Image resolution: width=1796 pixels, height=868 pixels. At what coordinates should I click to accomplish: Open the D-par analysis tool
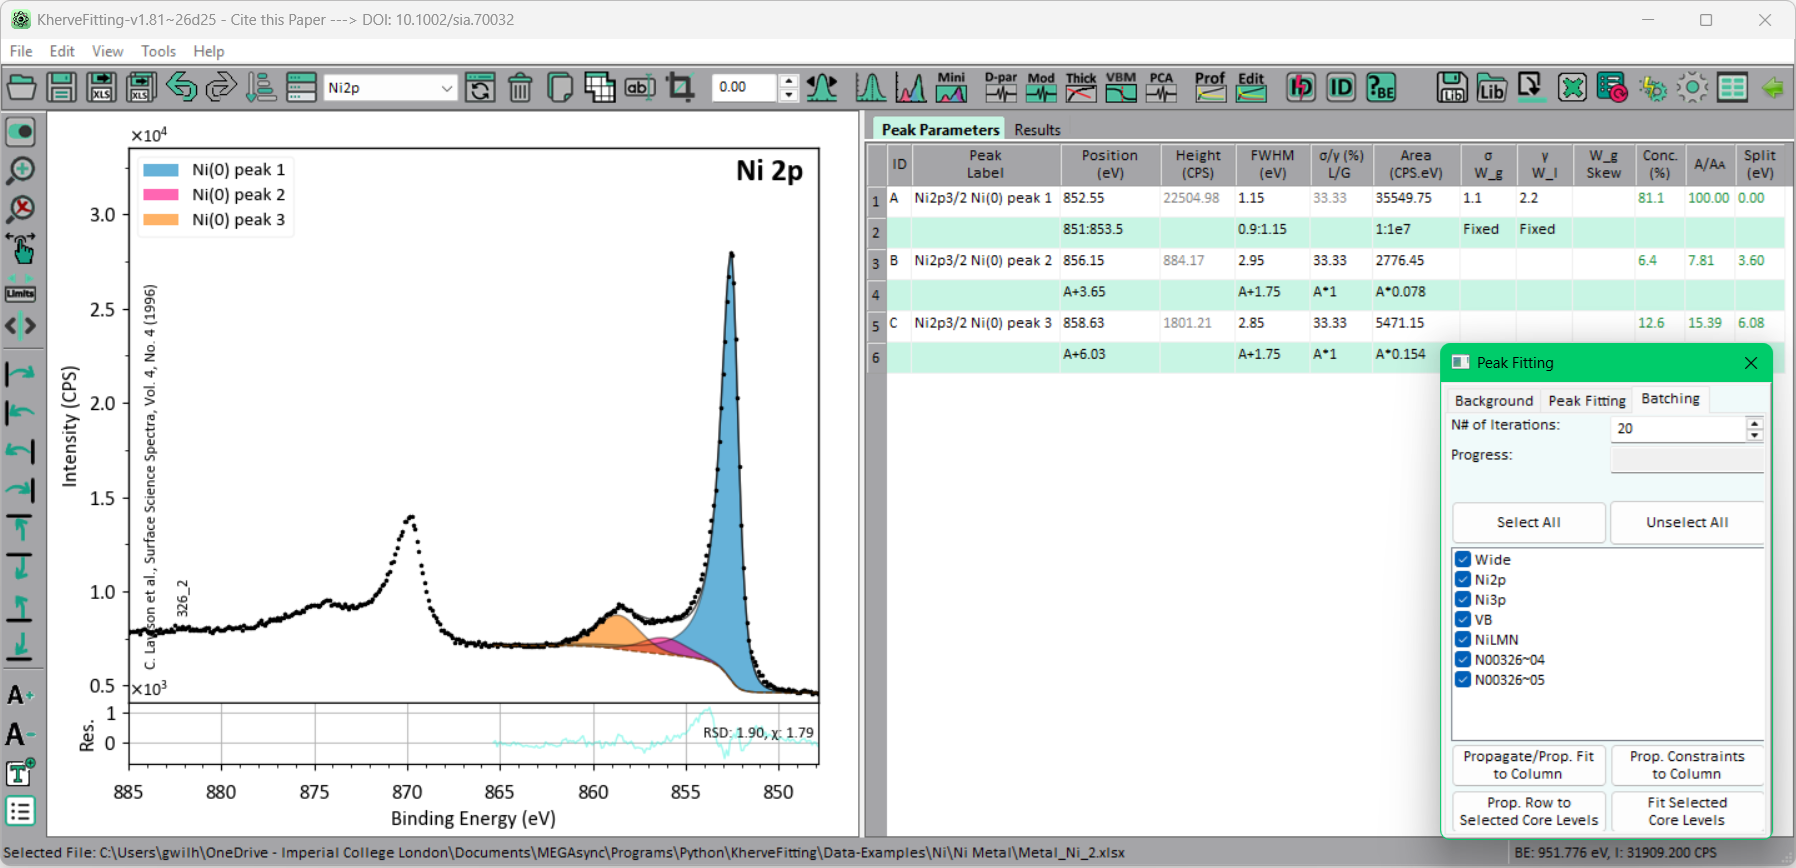coord(1000,88)
